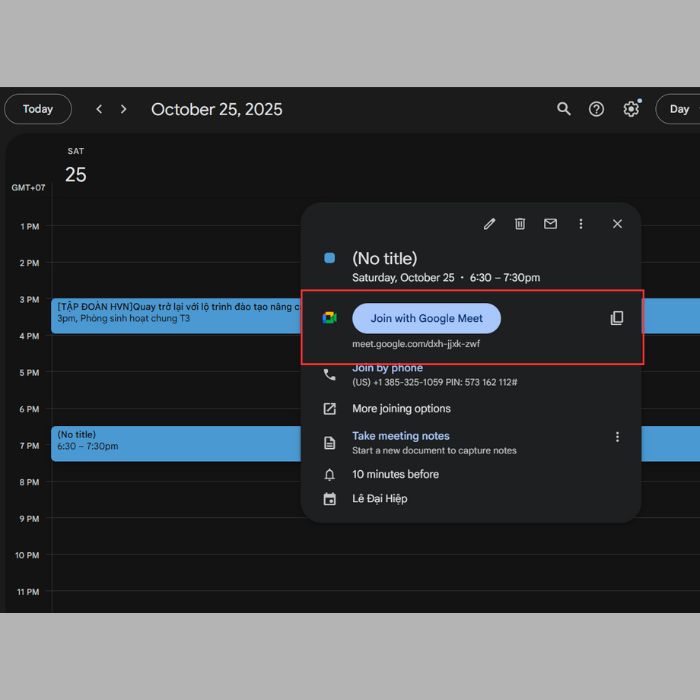
Task: Open event options three-dot menu
Action: [581, 224]
